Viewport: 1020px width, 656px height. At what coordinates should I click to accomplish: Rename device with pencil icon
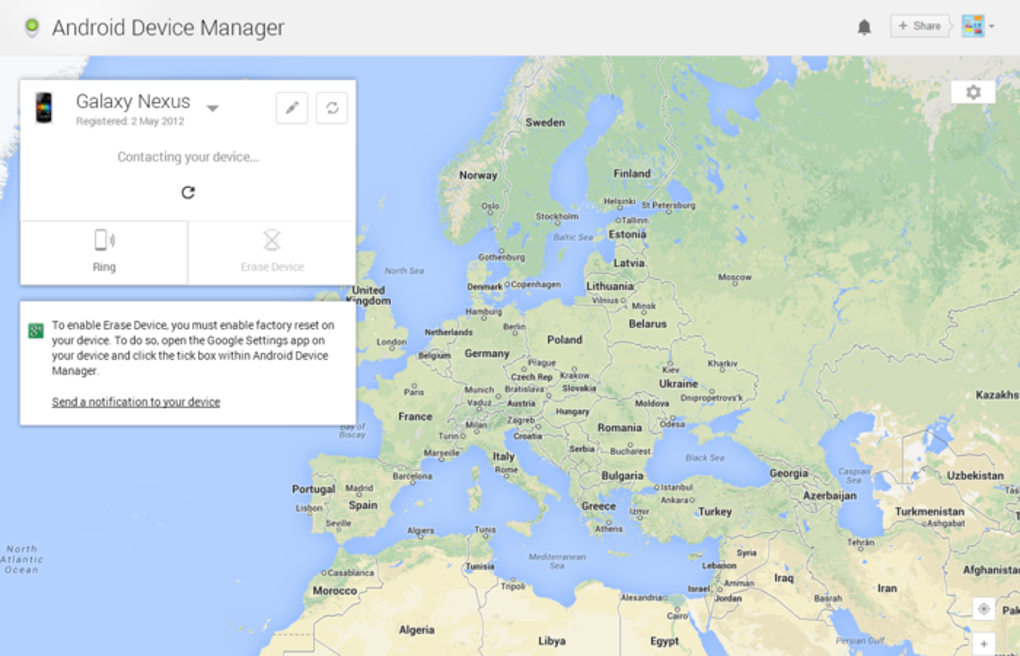pyautogui.click(x=291, y=108)
